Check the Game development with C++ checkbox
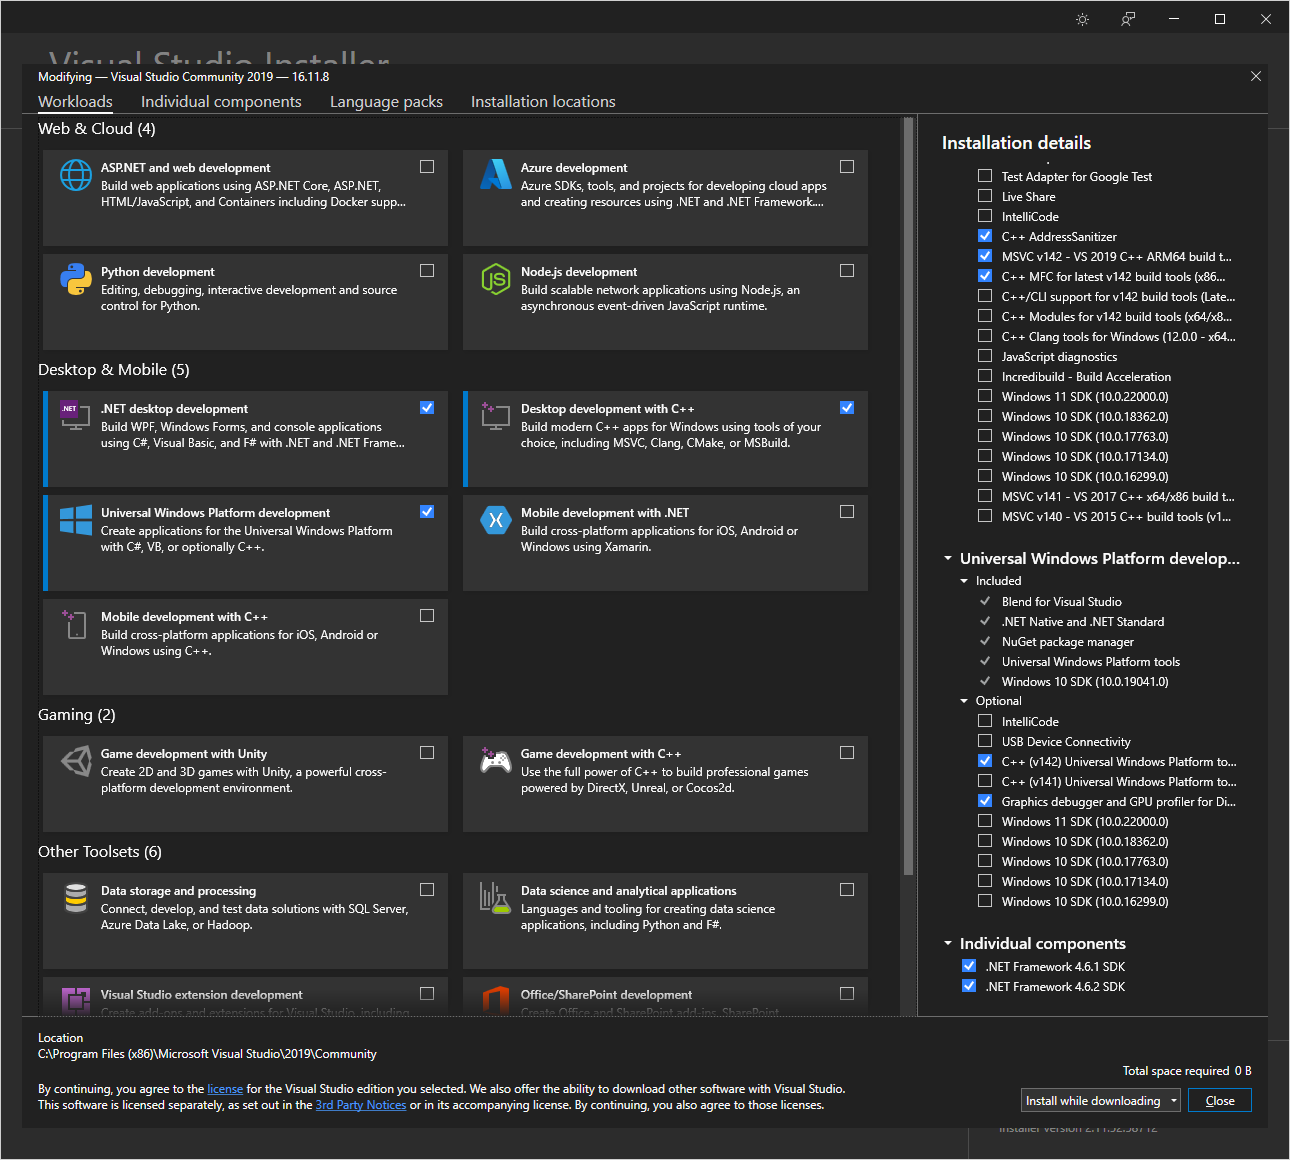Image resolution: width=1290 pixels, height=1160 pixels. (x=847, y=753)
